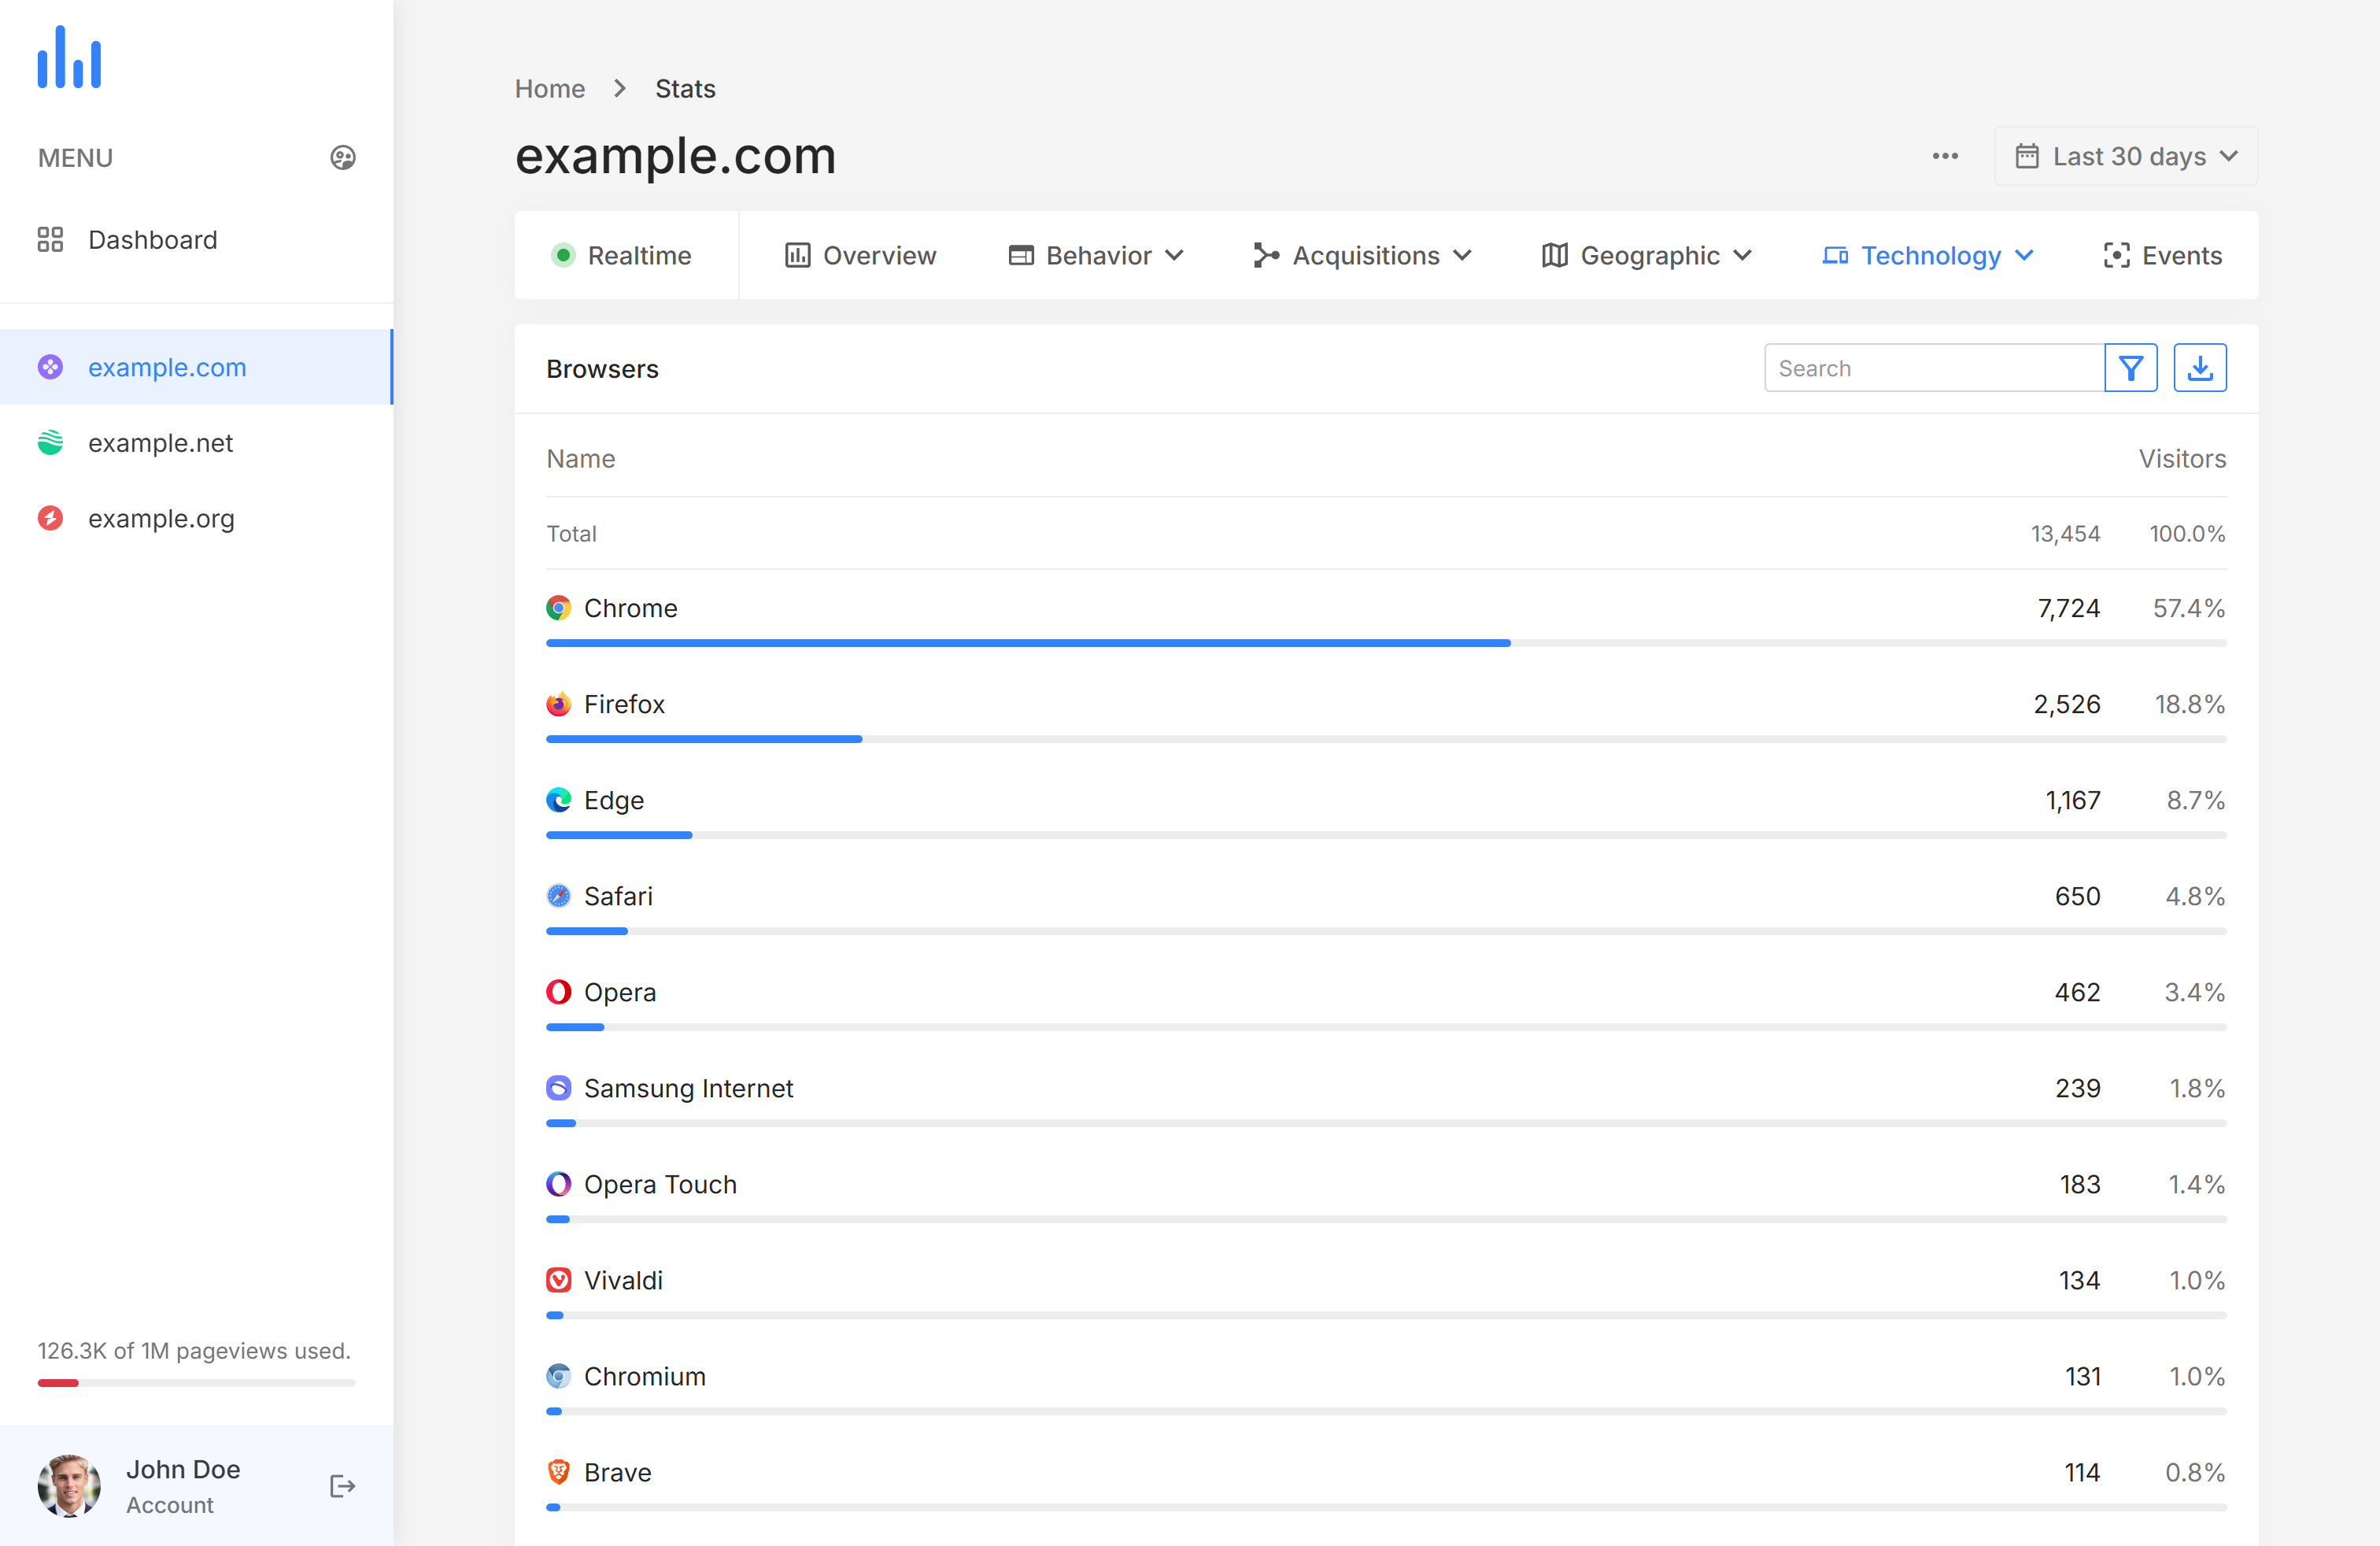
Task: Click the filter funnel icon
Action: pos(2130,368)
